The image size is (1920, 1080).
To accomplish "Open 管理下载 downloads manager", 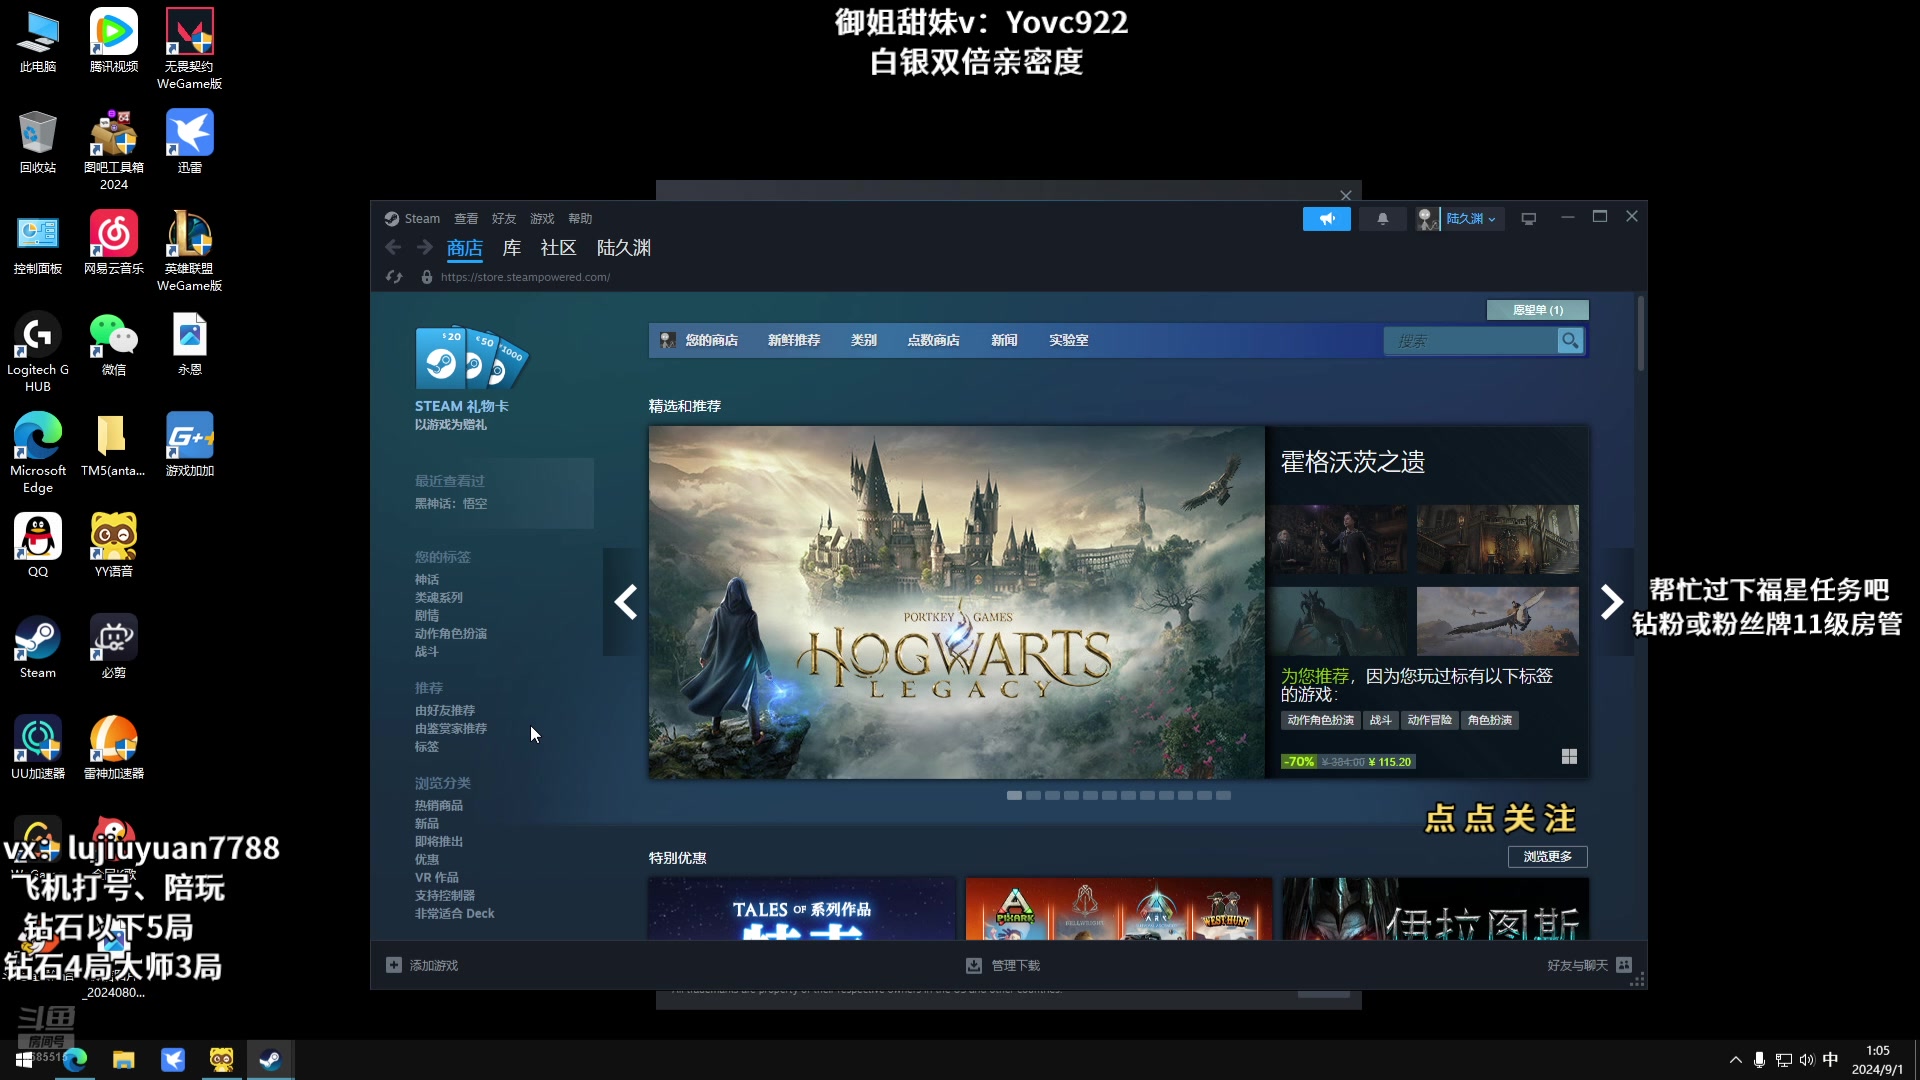I will pyautogui.click(x=1003, y=966).
